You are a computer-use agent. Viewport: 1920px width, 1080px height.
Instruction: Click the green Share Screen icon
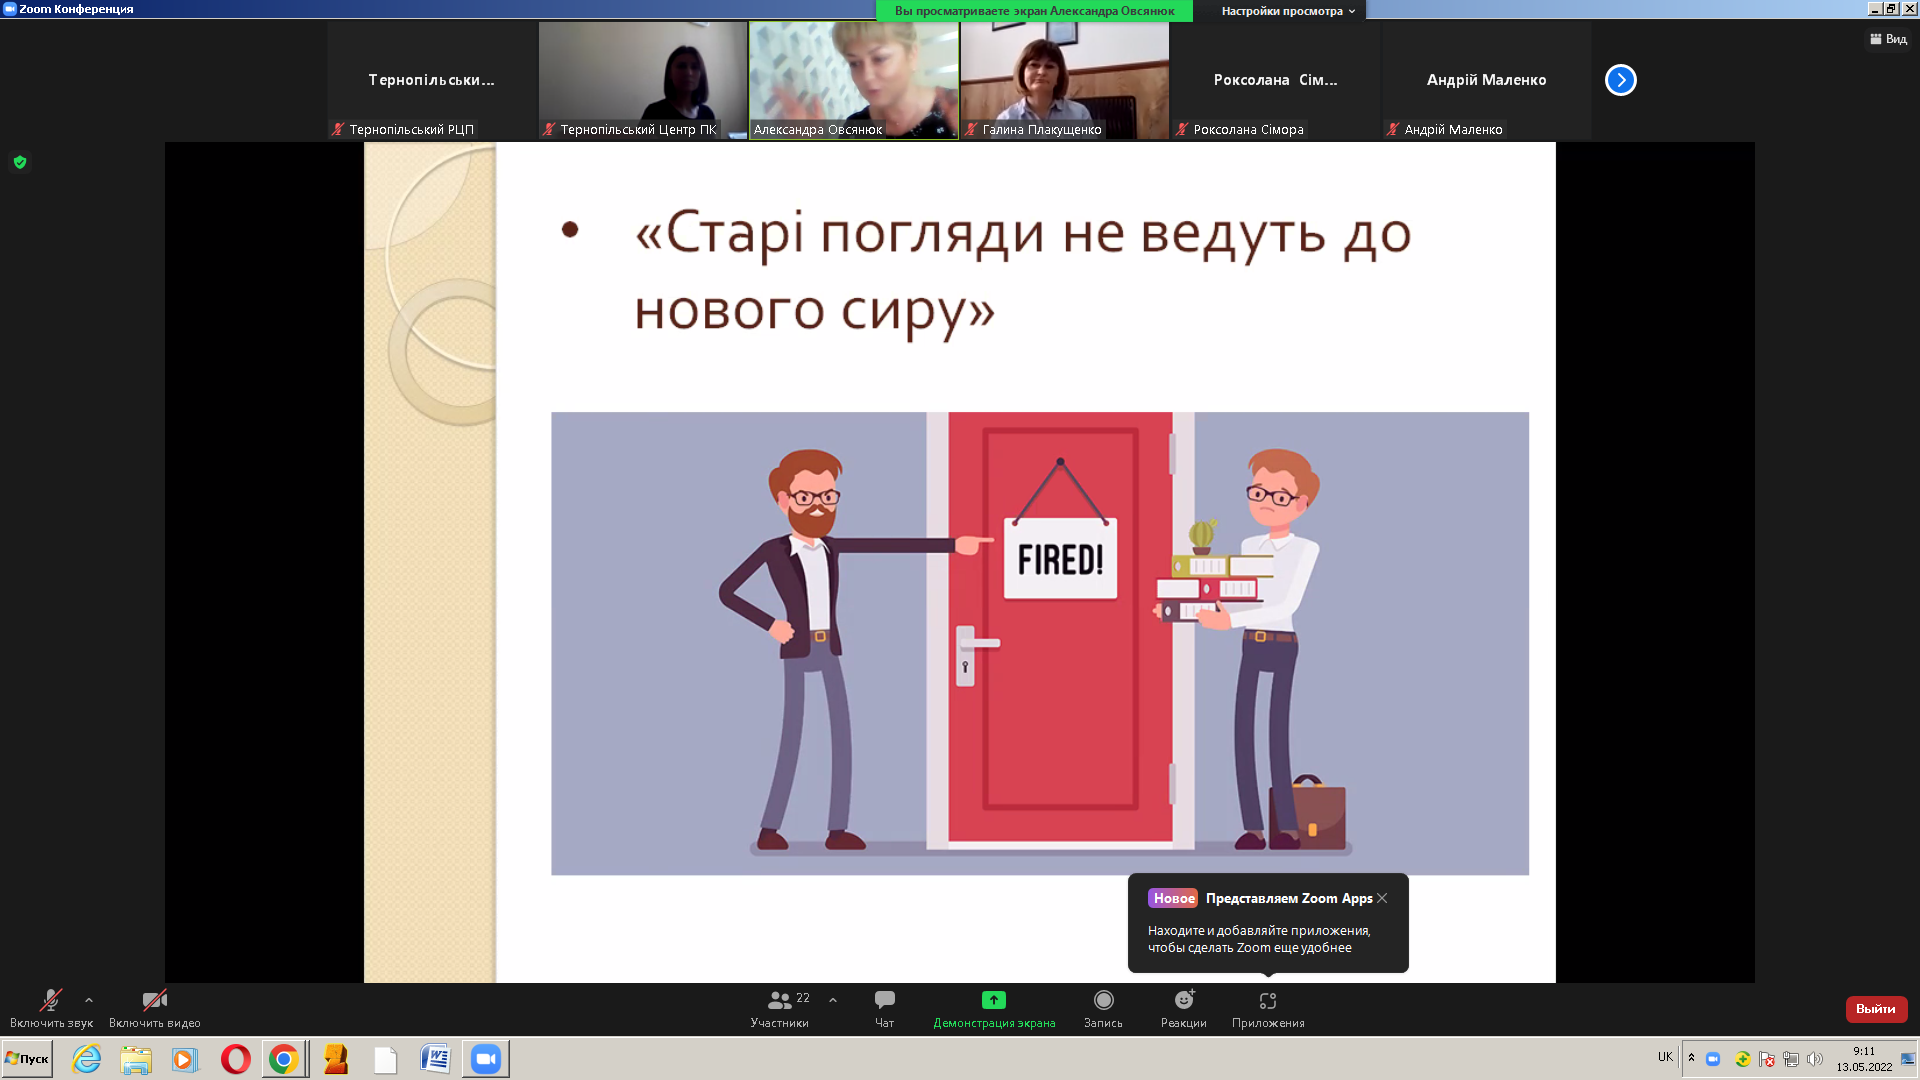[993, 1000]
